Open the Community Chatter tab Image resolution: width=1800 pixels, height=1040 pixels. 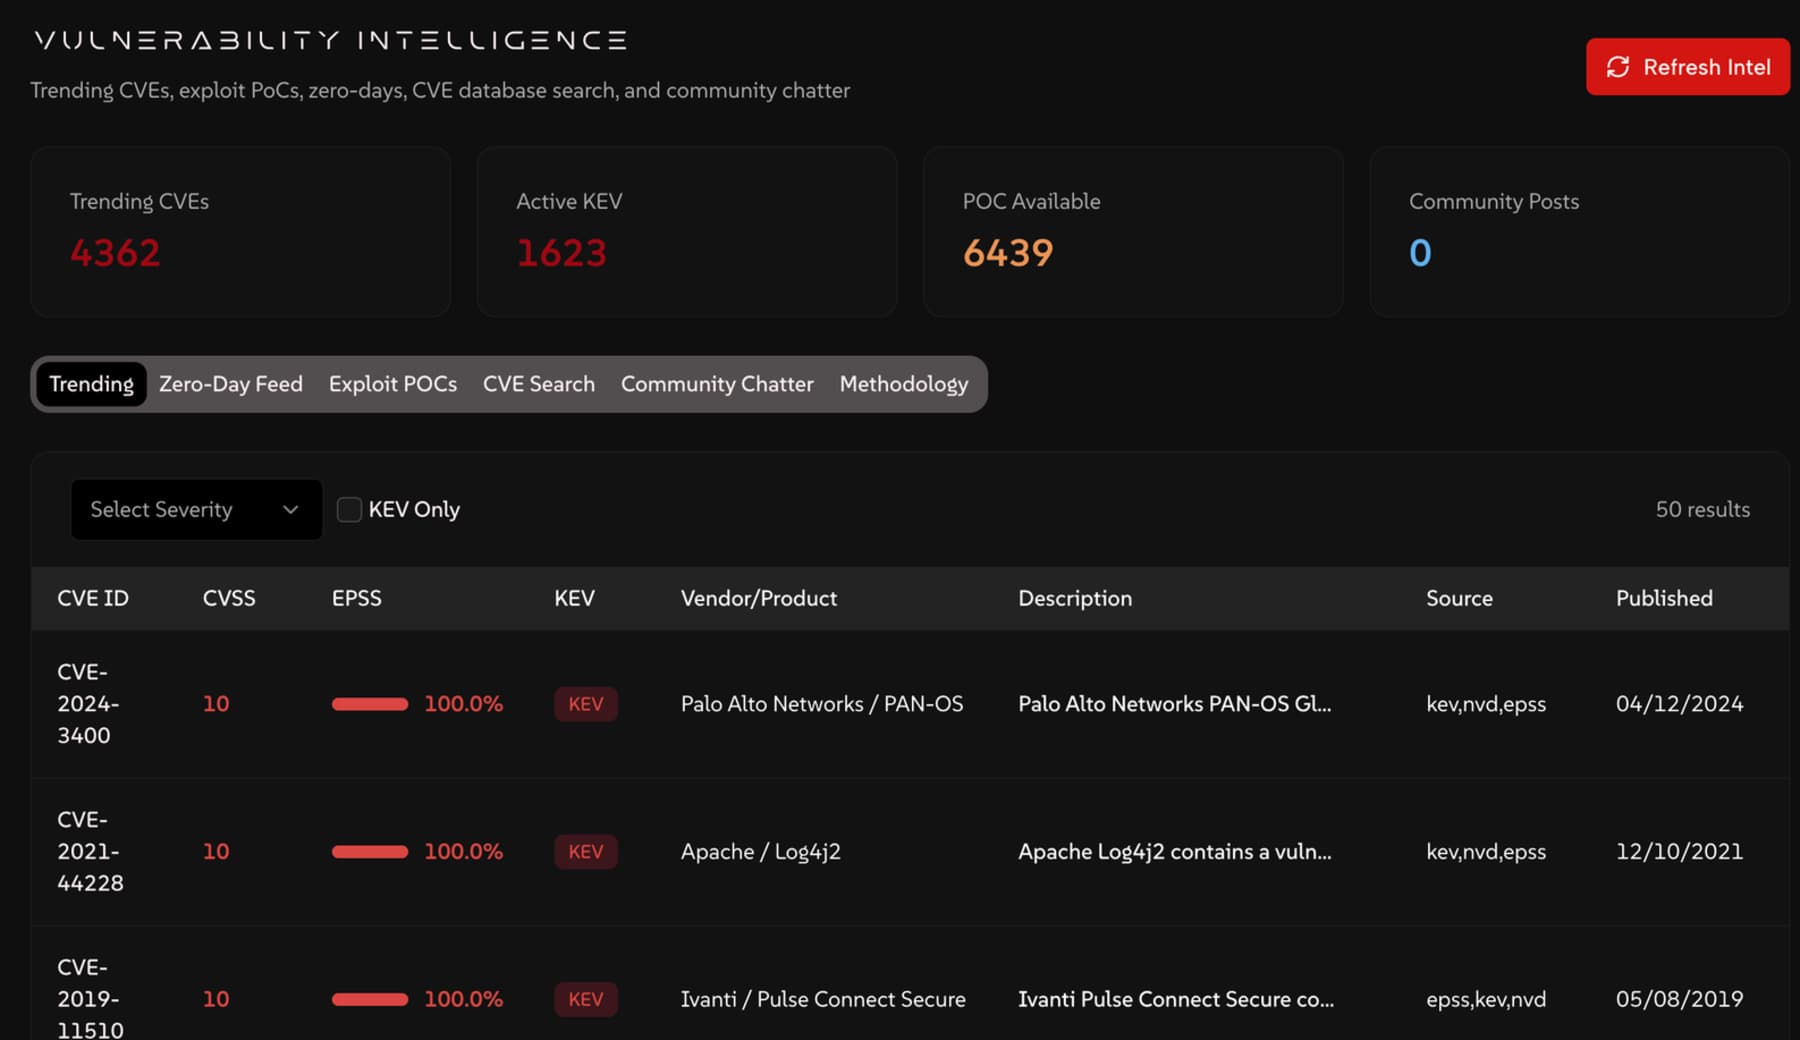tap(717, 384)
